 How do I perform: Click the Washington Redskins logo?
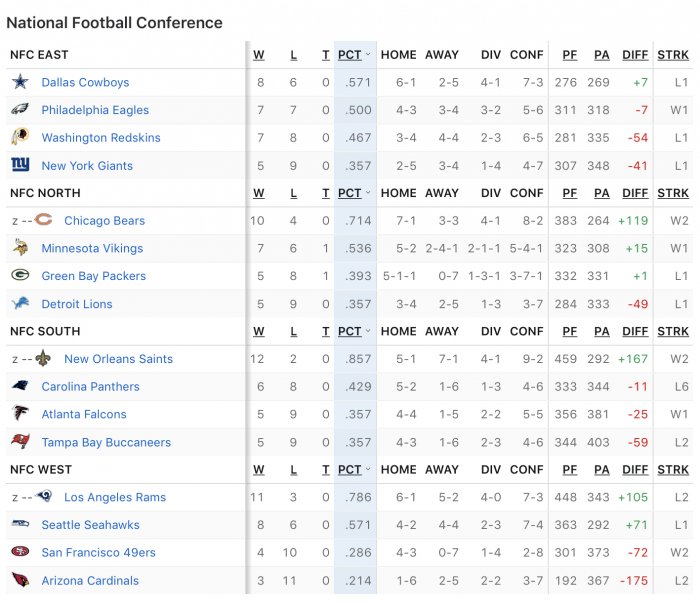click(20, 137)
